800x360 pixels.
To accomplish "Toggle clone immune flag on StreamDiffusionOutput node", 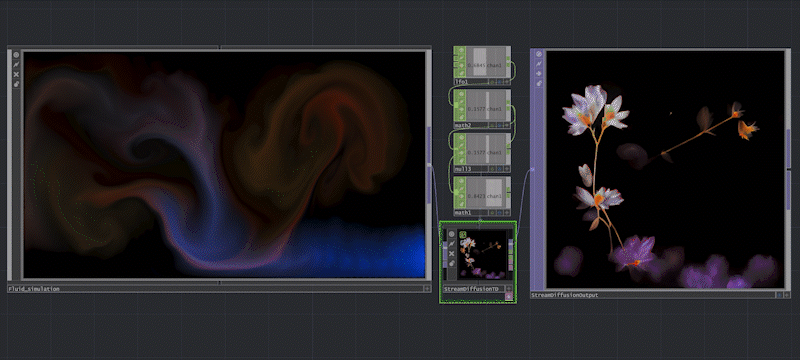I will click(x=539, y=64).
